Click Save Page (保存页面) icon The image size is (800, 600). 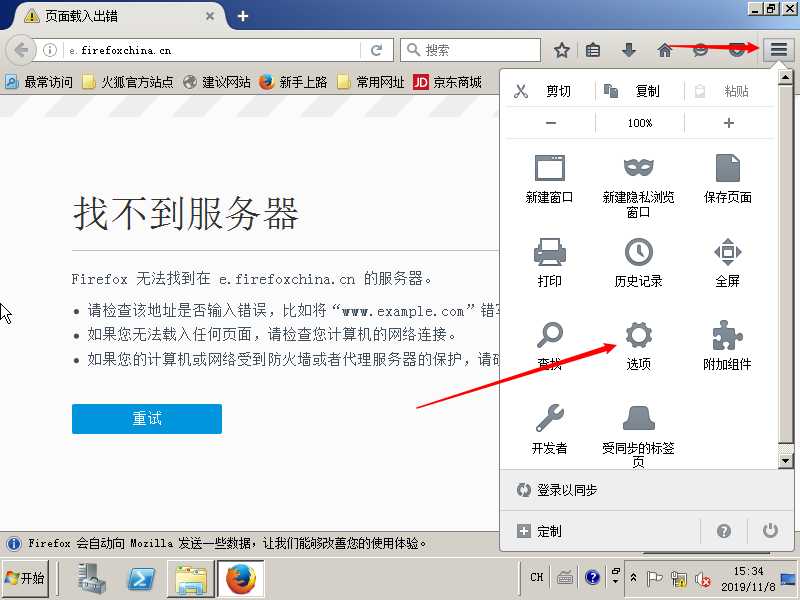(728, 168)
